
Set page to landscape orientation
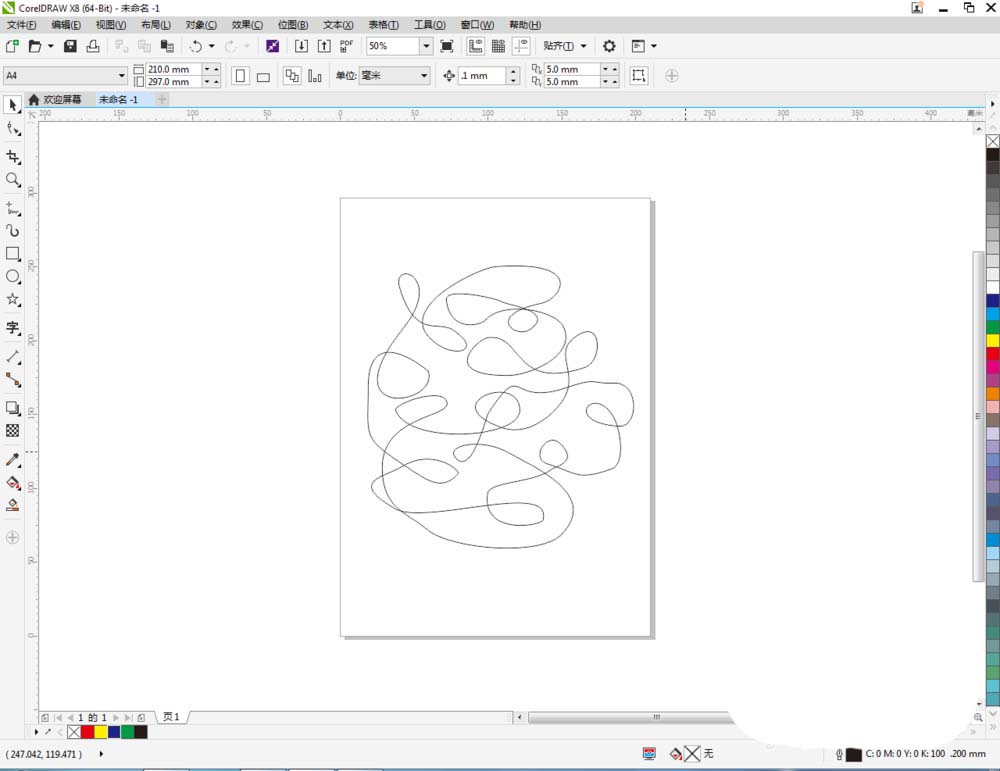(263, 76)
